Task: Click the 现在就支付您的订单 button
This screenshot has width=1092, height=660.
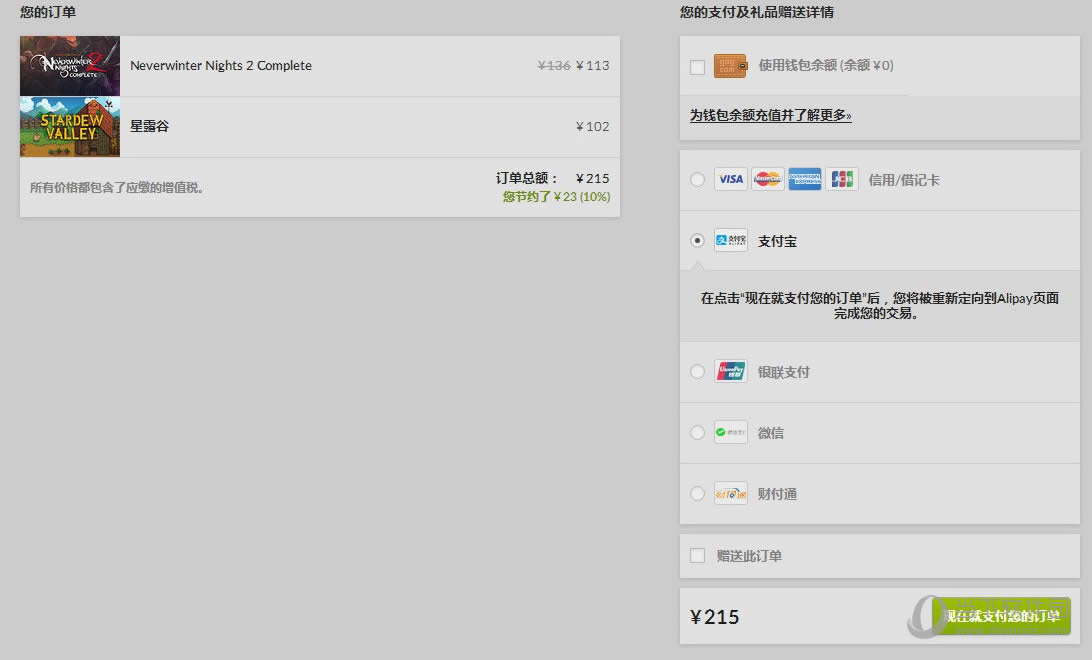Action: 1001,615
